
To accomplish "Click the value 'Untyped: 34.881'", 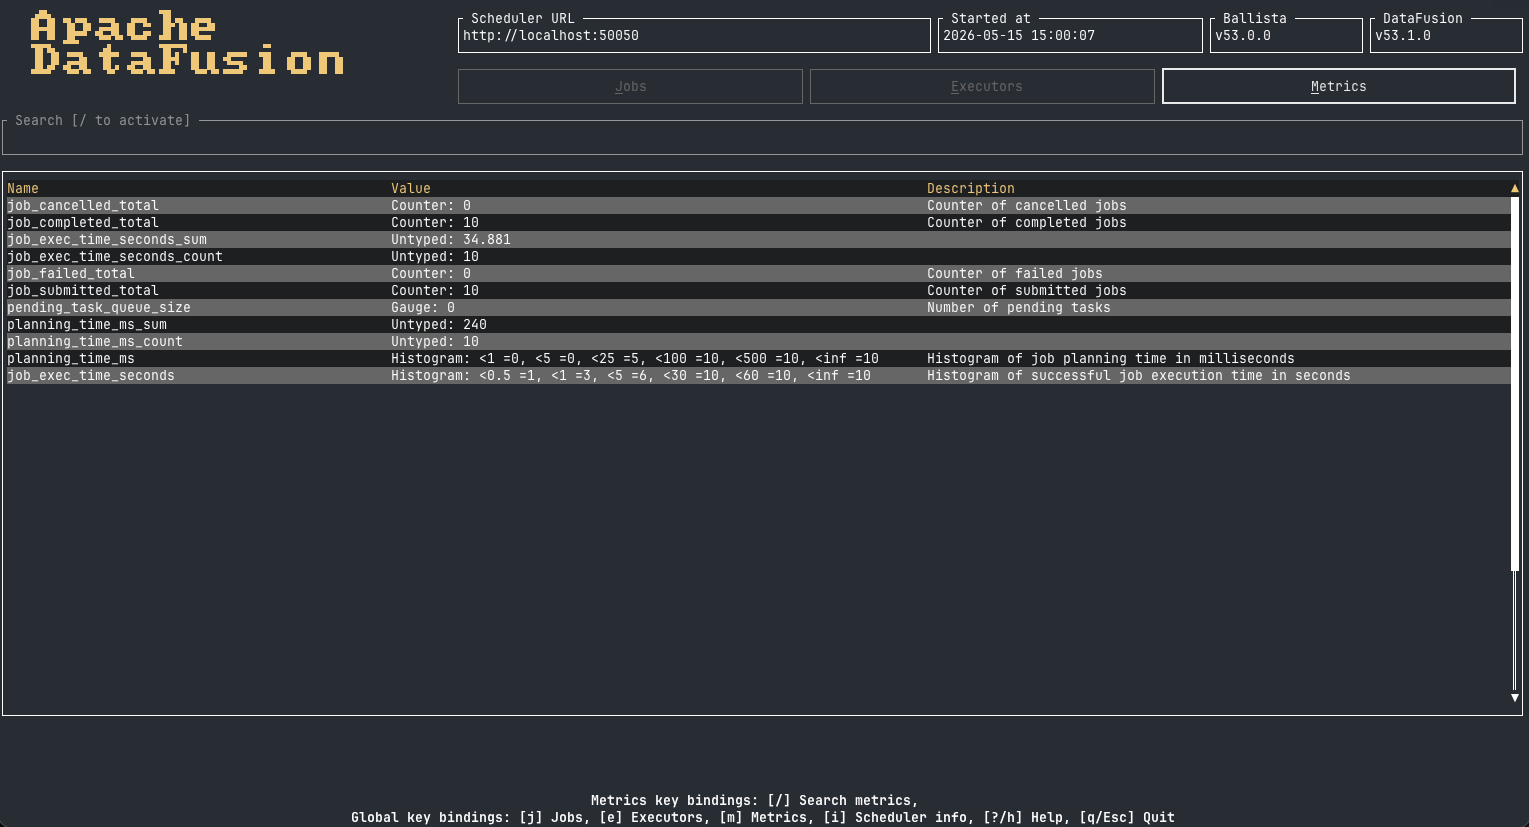I will click(x=451, y=239).
